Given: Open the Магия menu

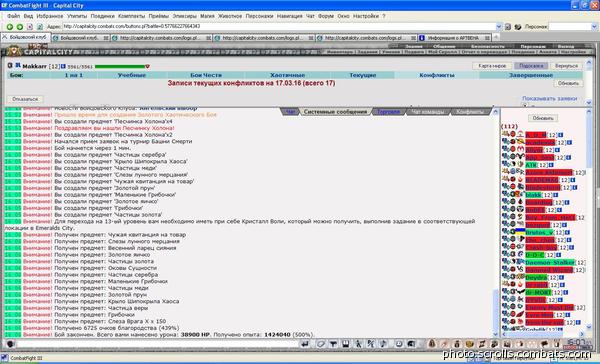Looking at the screenshot, I should [207, 16].
